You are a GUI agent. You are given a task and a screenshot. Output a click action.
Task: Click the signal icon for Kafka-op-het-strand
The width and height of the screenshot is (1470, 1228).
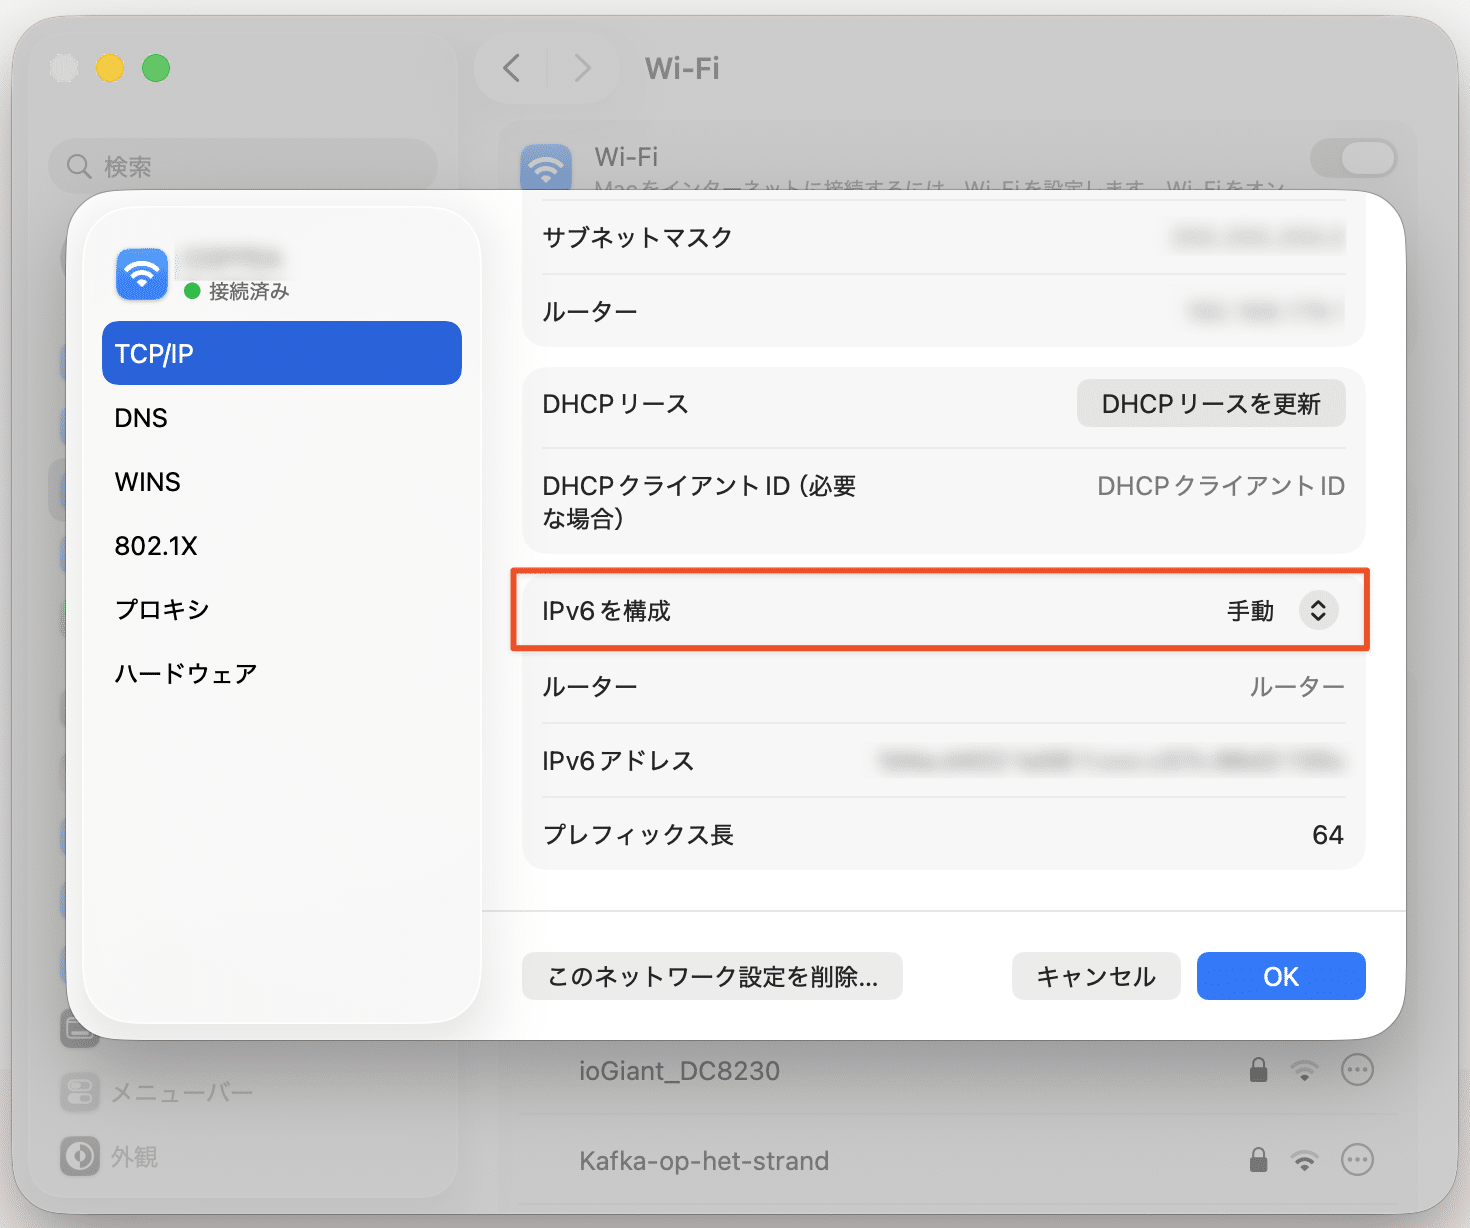(1304, 1161)
